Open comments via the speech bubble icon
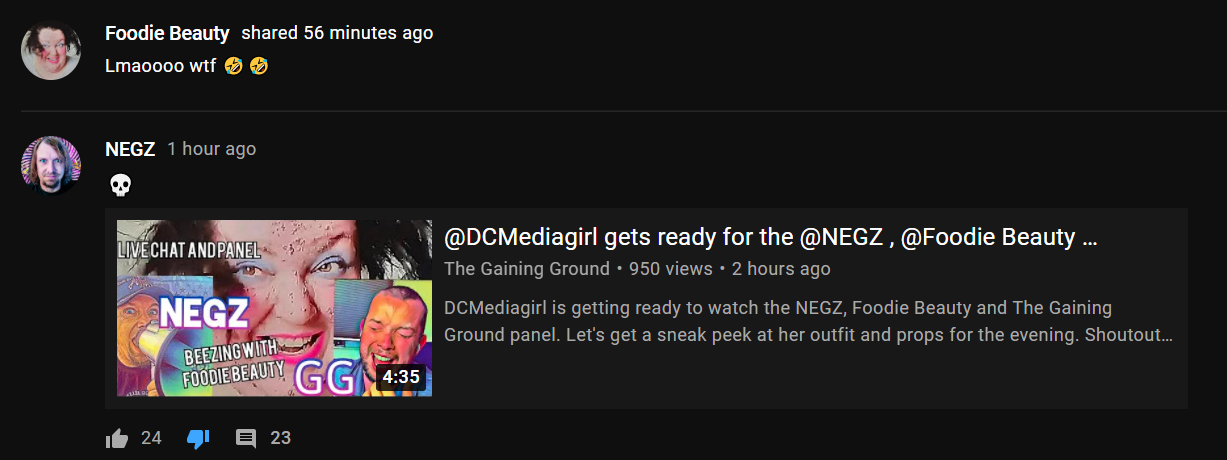Screen dimensions: 1227x460 click(x=246, y=438)
